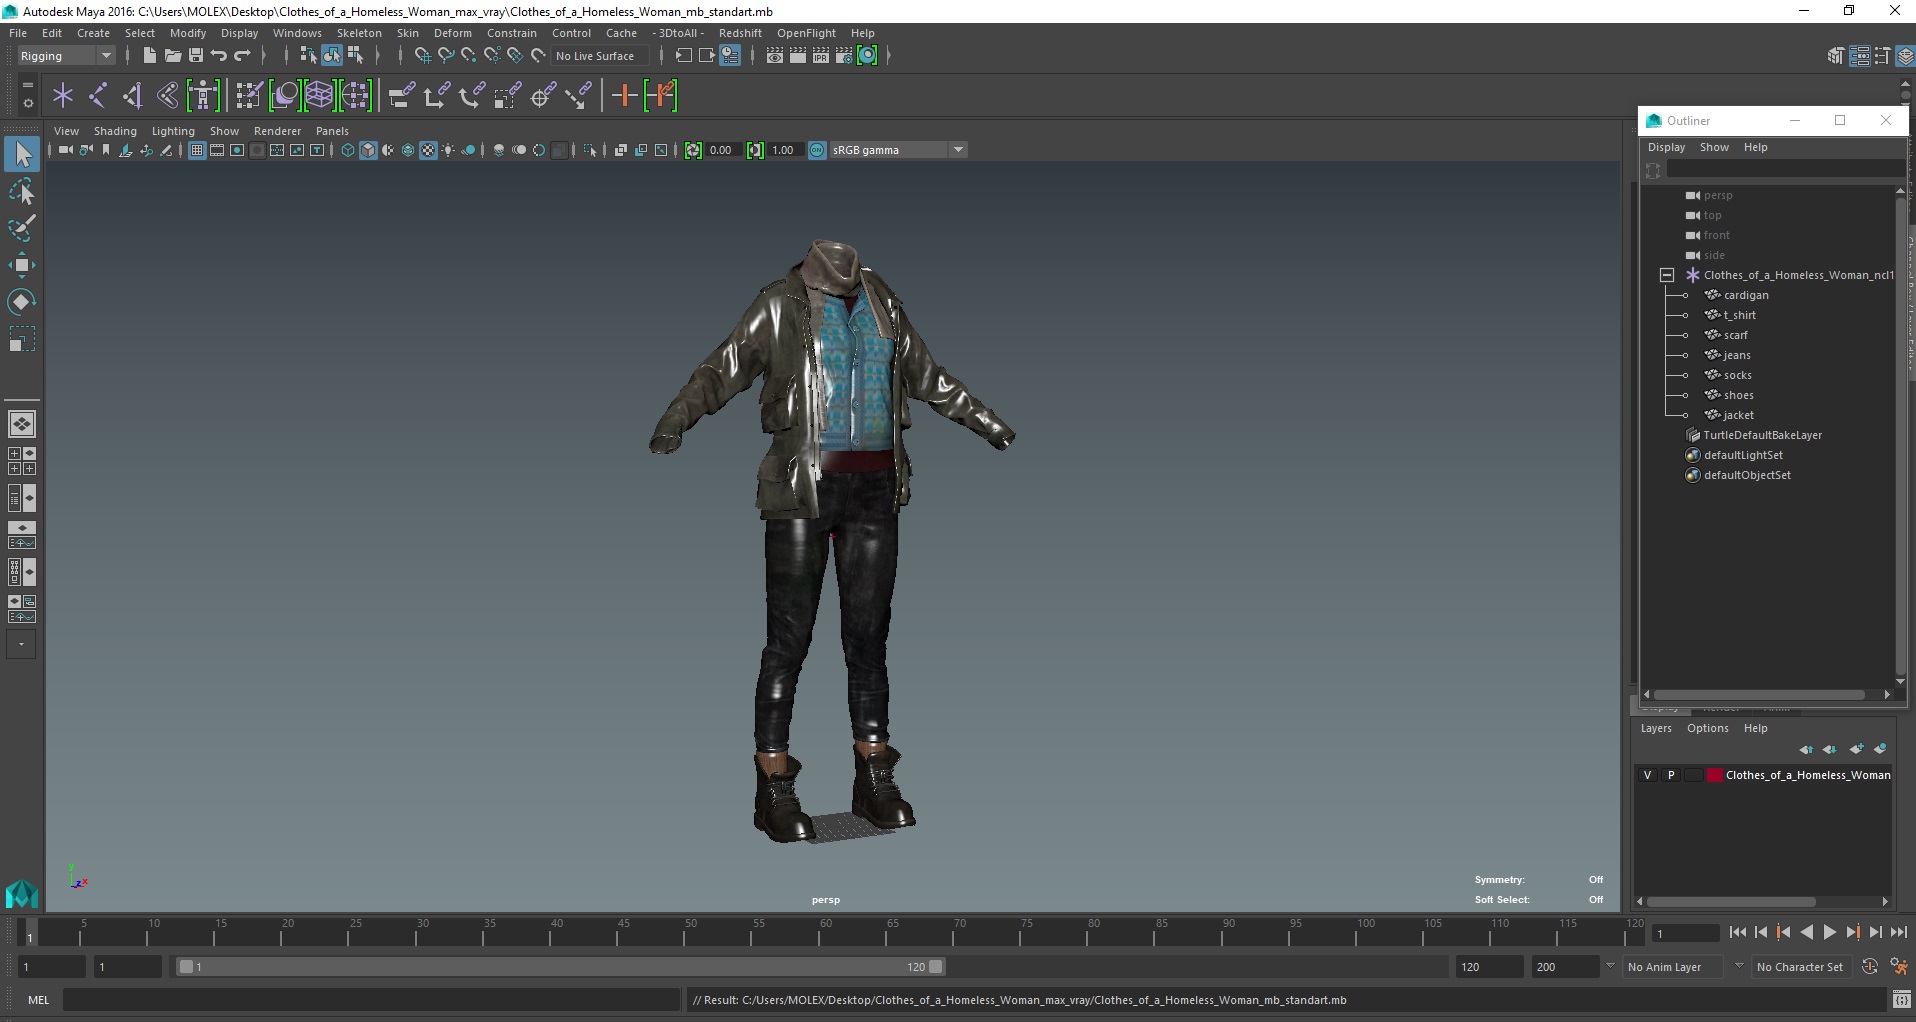The width and height of the screenshot is (1916, 1022).
Task: Toggle Use All Lights viewport button
Action: [x=448, y=150]
